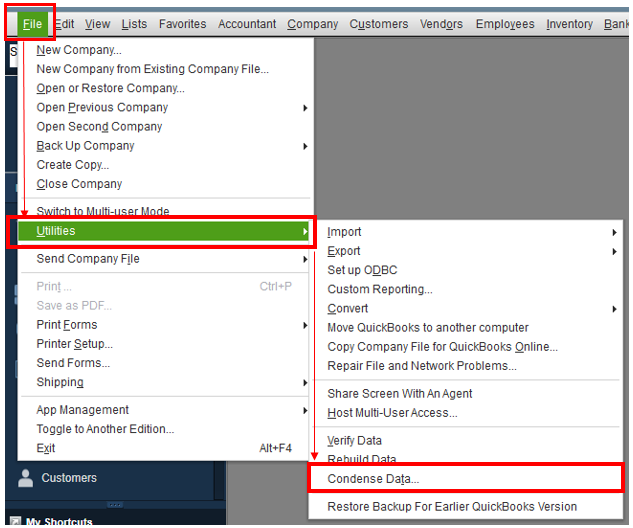Viewport: 633px width, 528px height.
Task: Select New Company from Existing Company File
Action: coord(166,69)
